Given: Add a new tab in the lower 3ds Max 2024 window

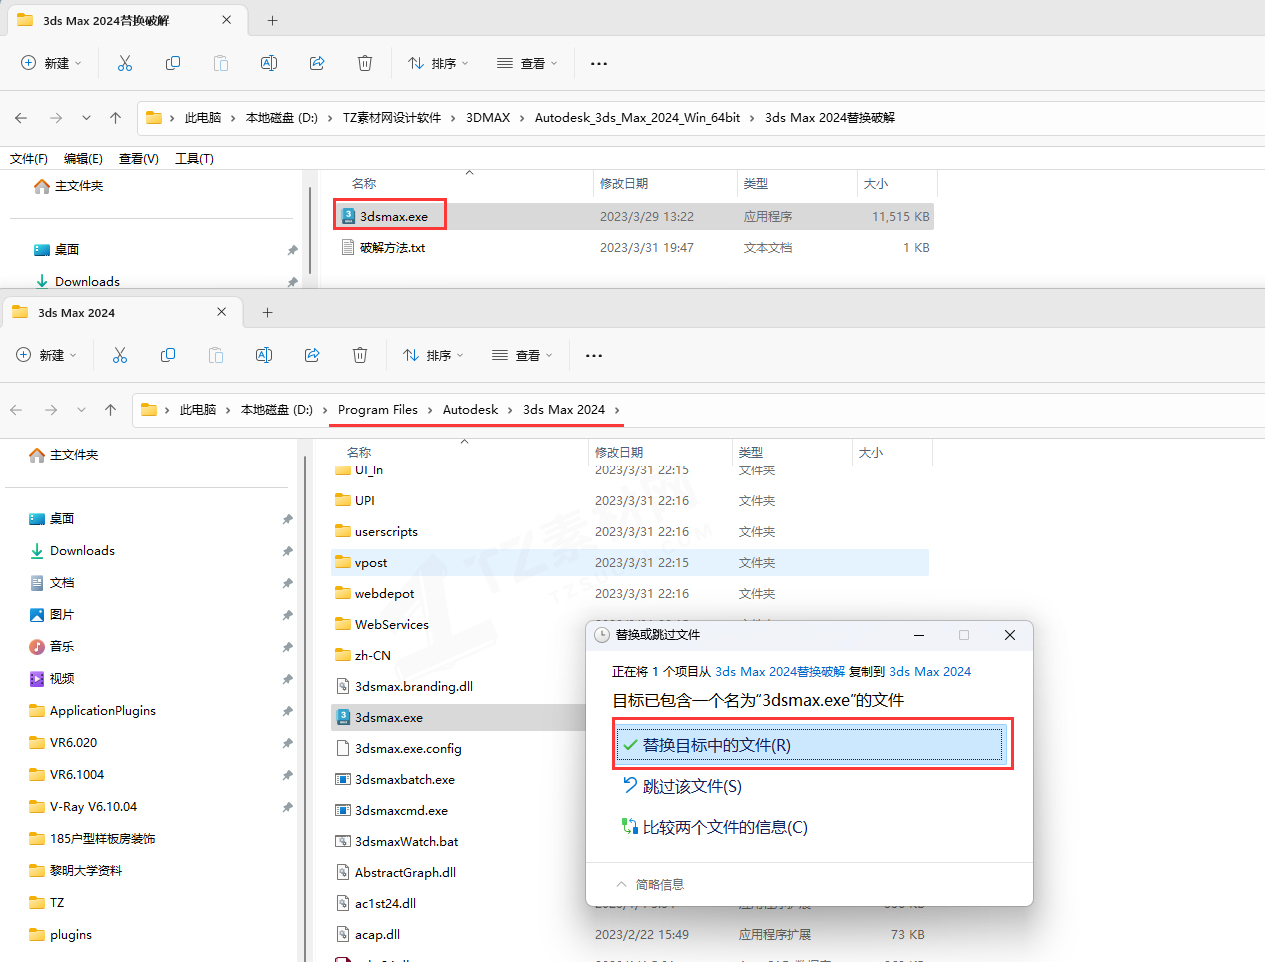Looking at the screenshot, I should pyautogui.click(x=267, y=312).
